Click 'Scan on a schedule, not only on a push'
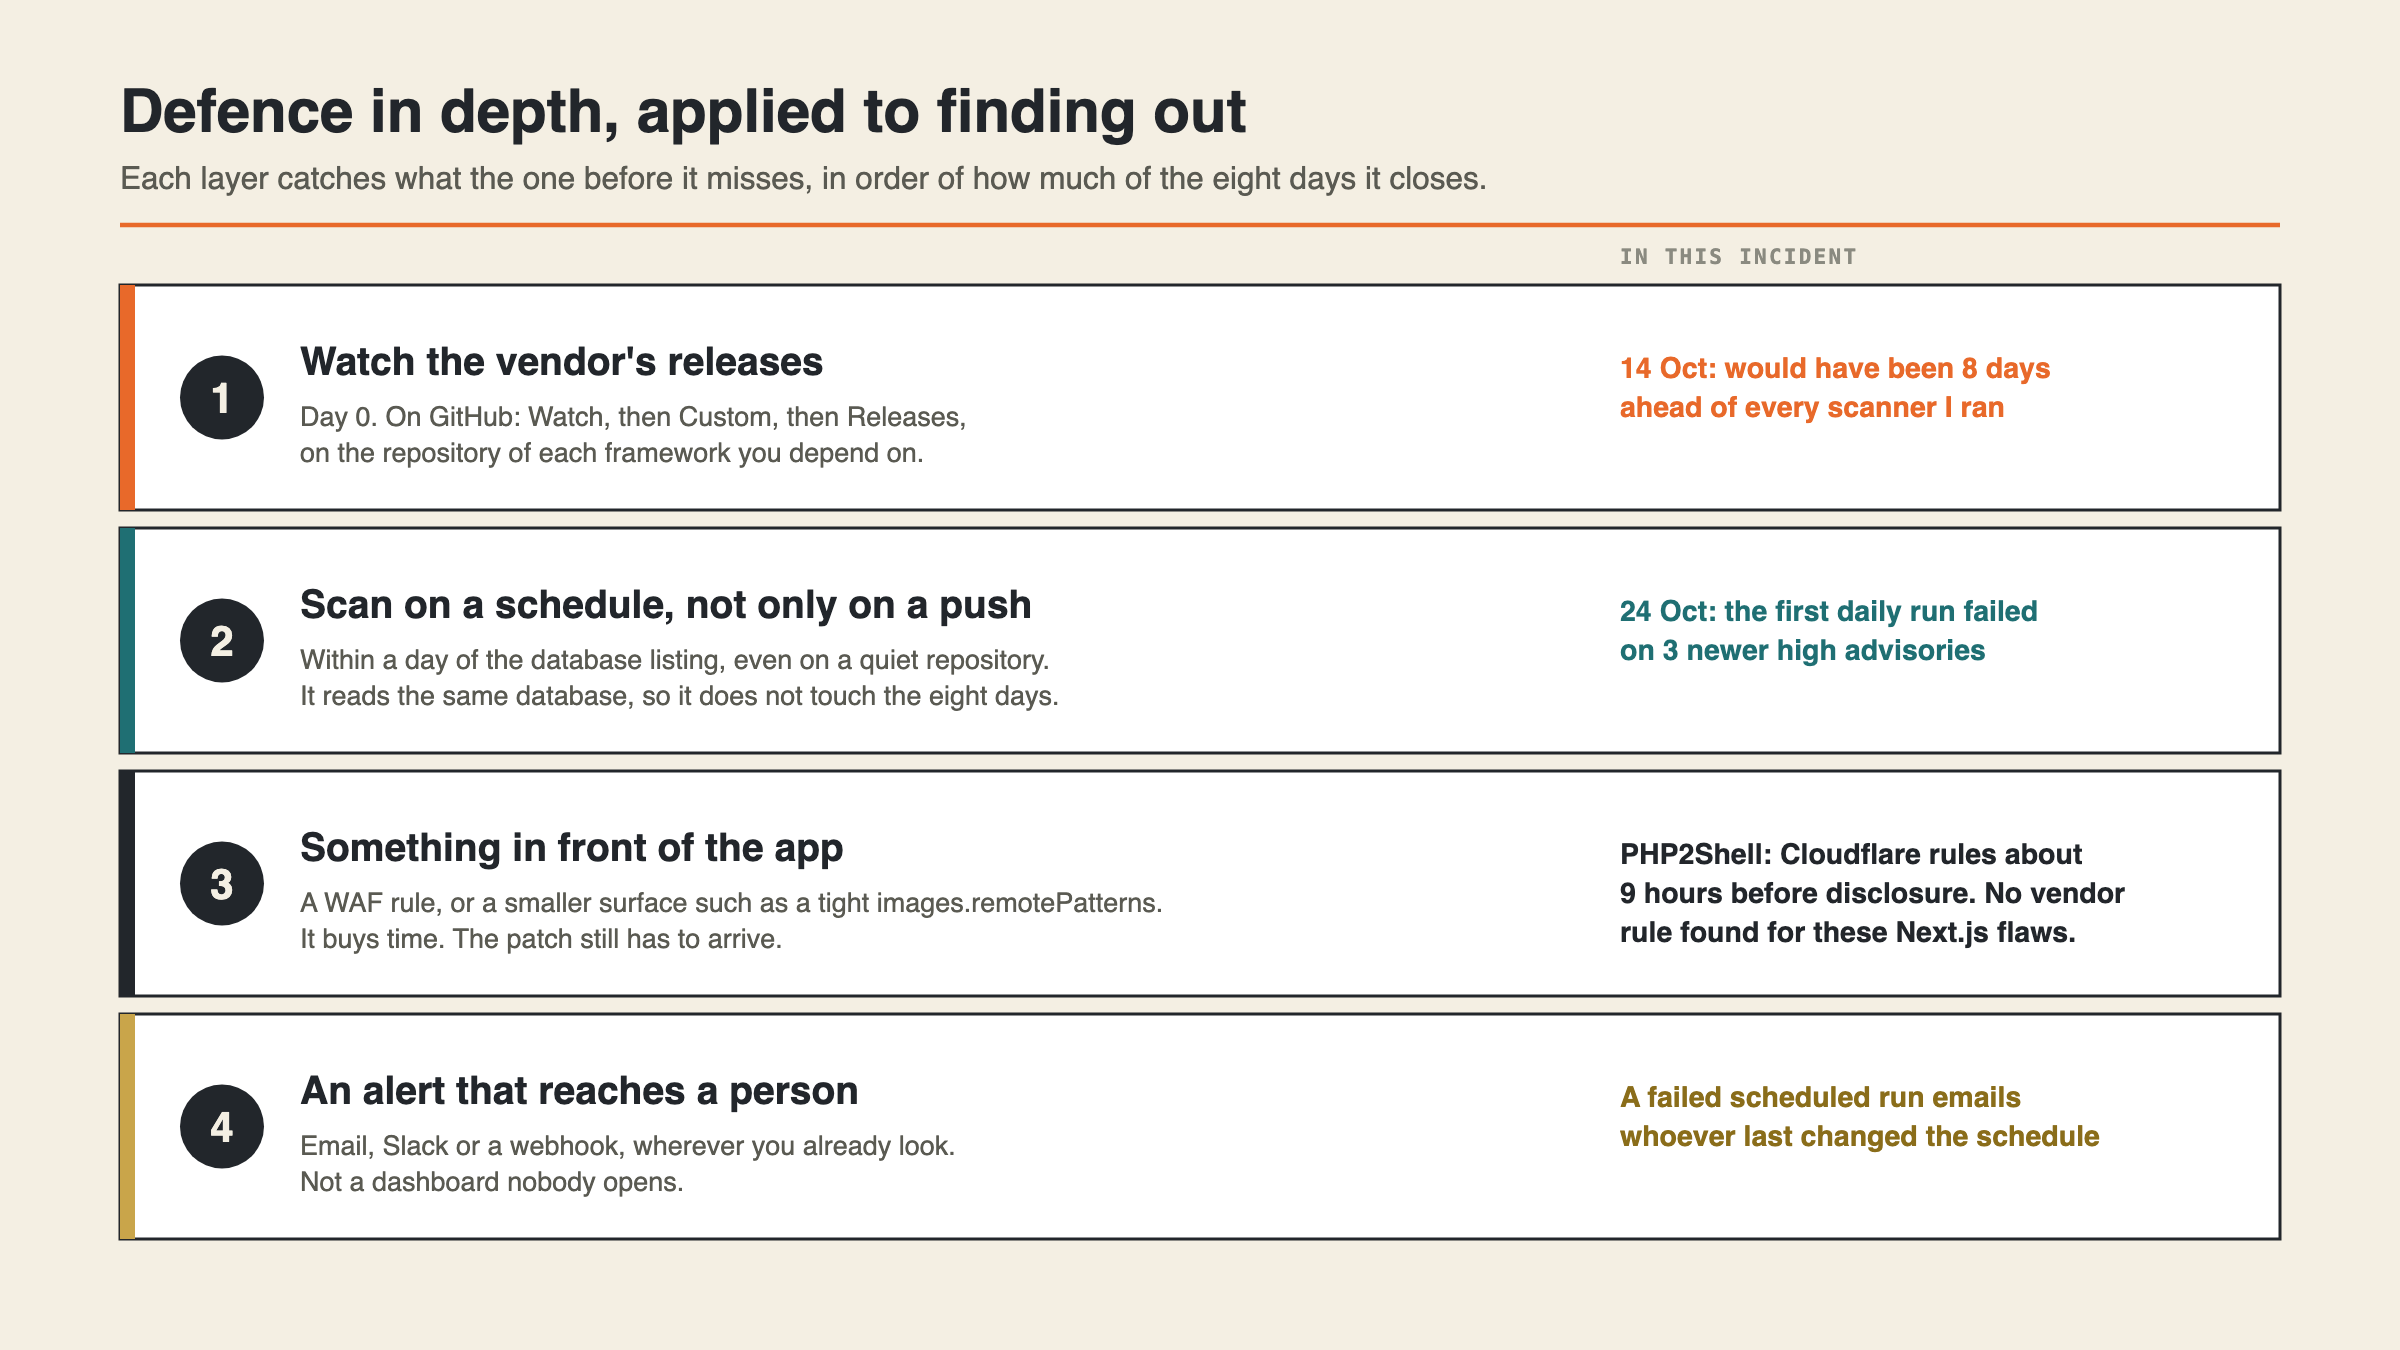2400x1350 pixels. pos(665,605)
